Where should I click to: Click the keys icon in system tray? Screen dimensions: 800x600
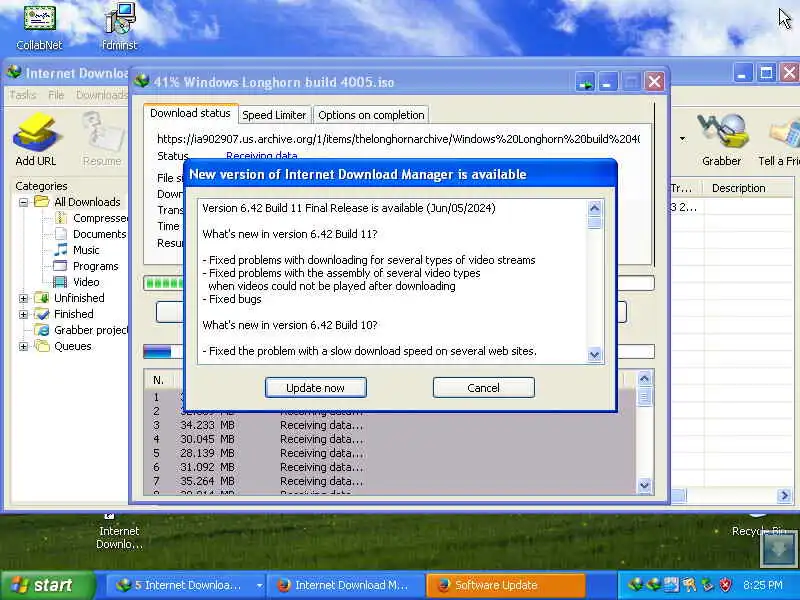[689, 585]
